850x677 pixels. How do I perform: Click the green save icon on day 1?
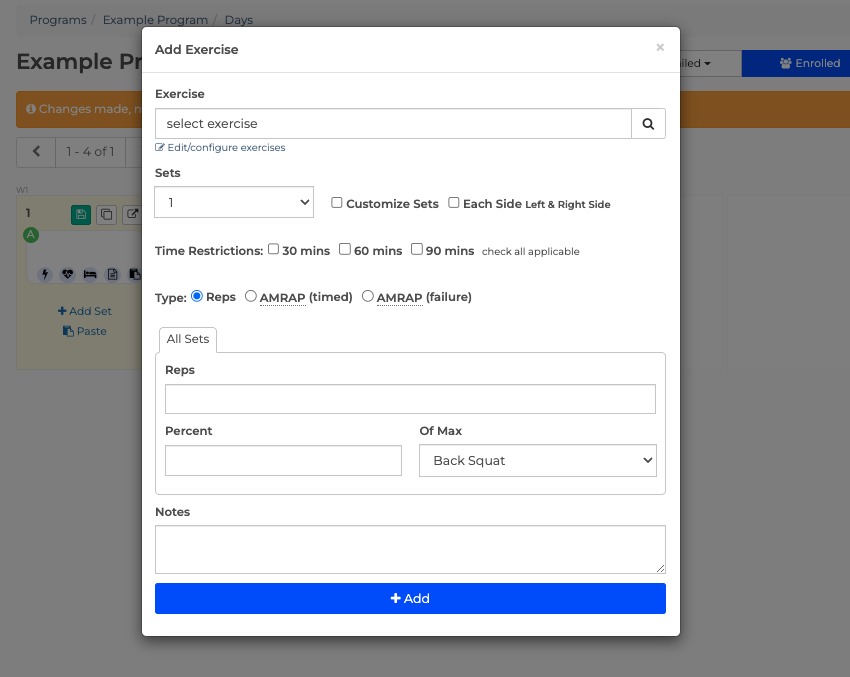(x=81, y=215)
